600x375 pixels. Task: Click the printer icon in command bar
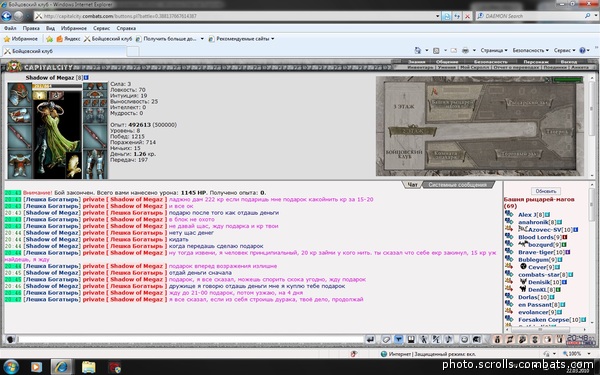465,50
